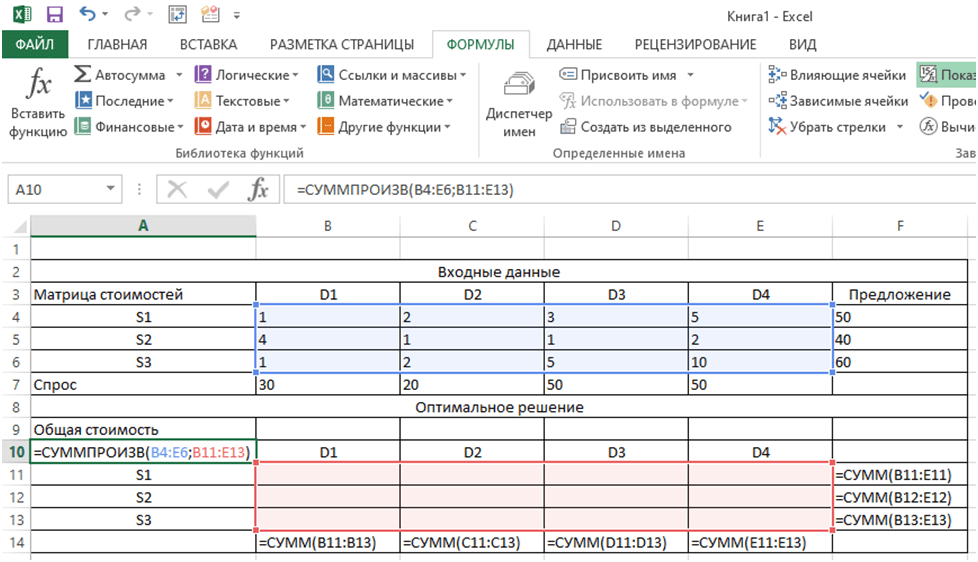The image size is (978, 562).
Task: Click the evaluate formula icon
Action: point(929,127)
